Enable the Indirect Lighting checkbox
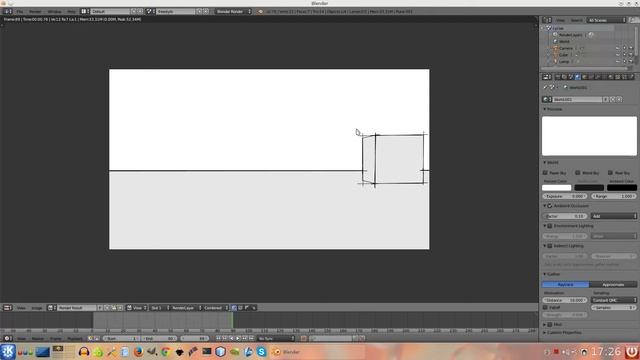 (x=549, y=246)
